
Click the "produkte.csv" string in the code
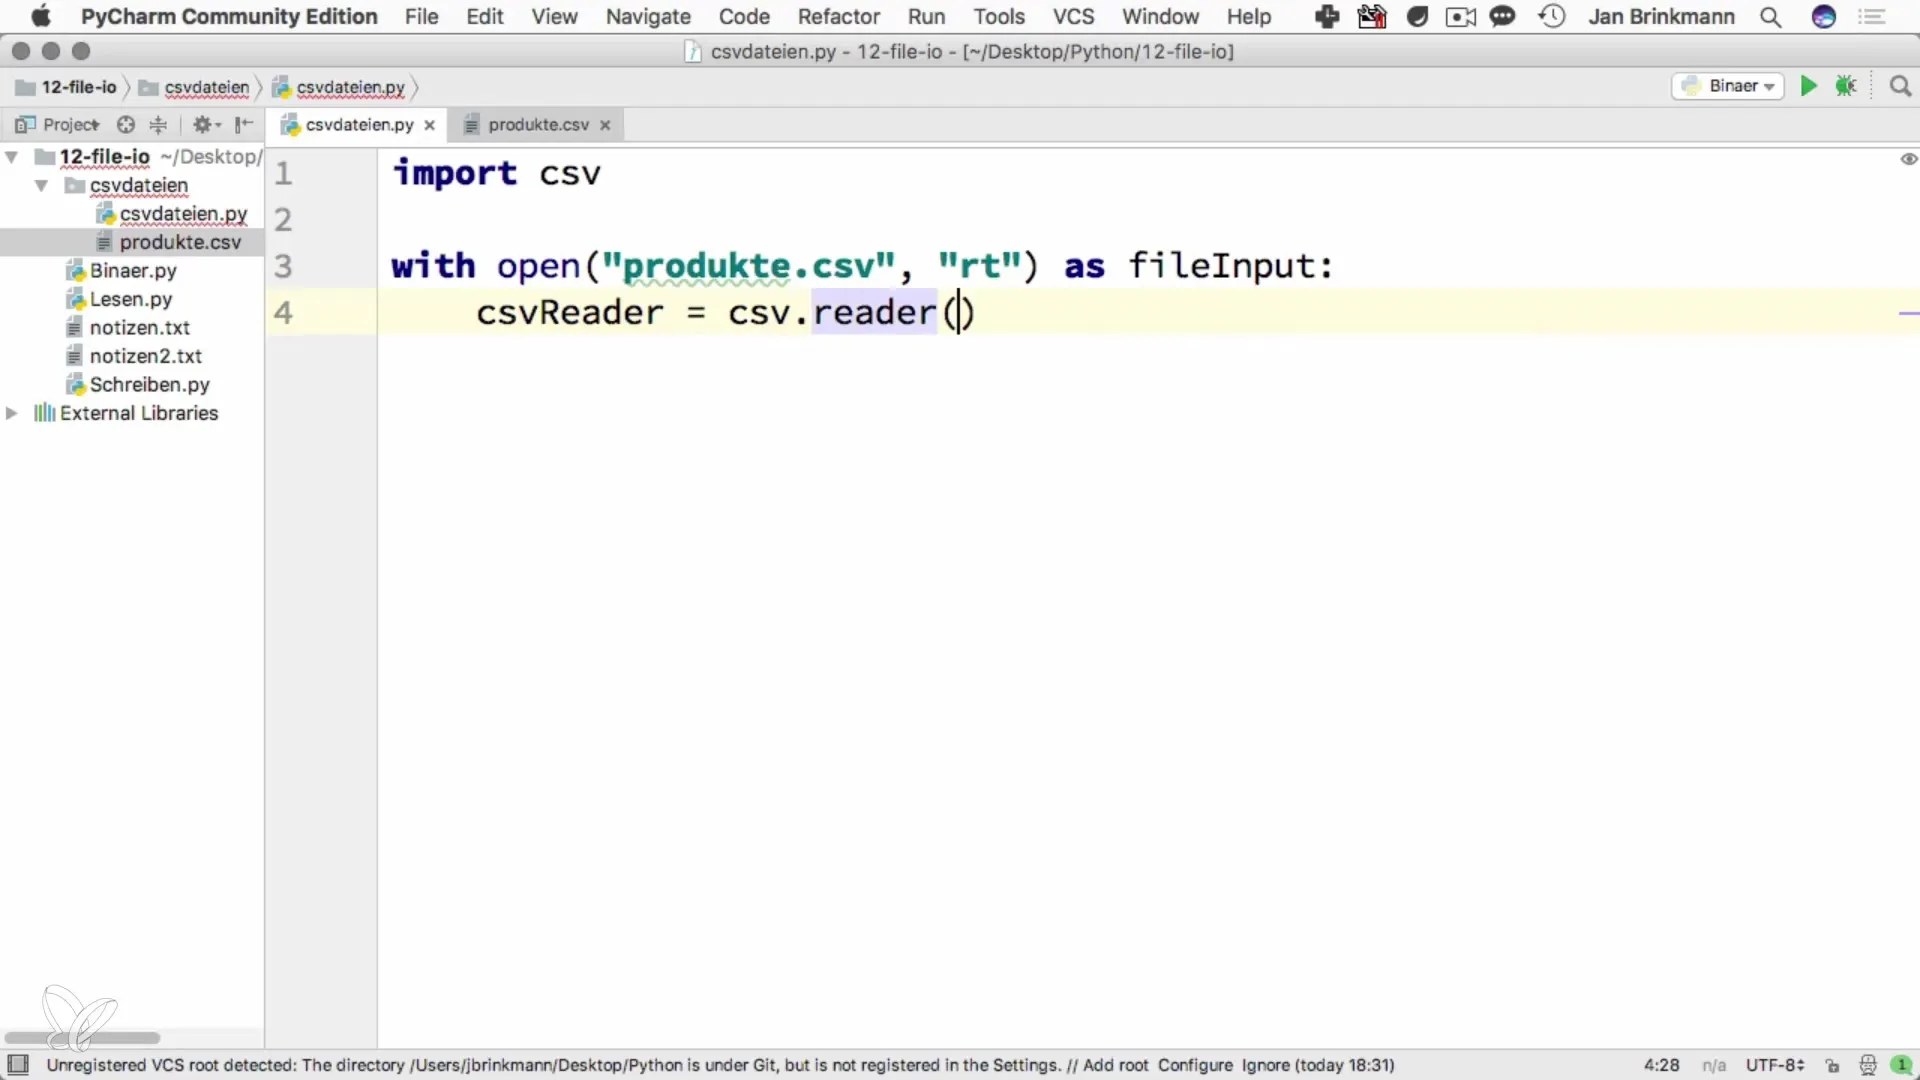point(748,266)
